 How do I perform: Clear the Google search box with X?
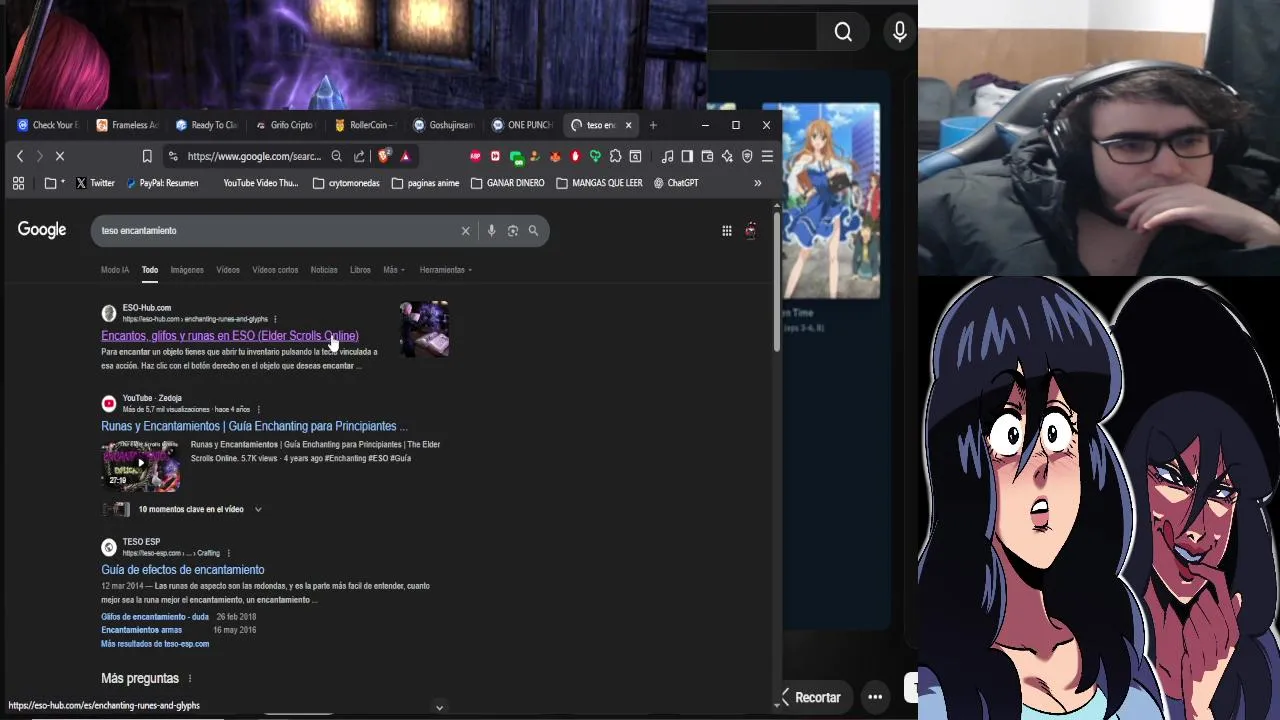tap(465, 231)
